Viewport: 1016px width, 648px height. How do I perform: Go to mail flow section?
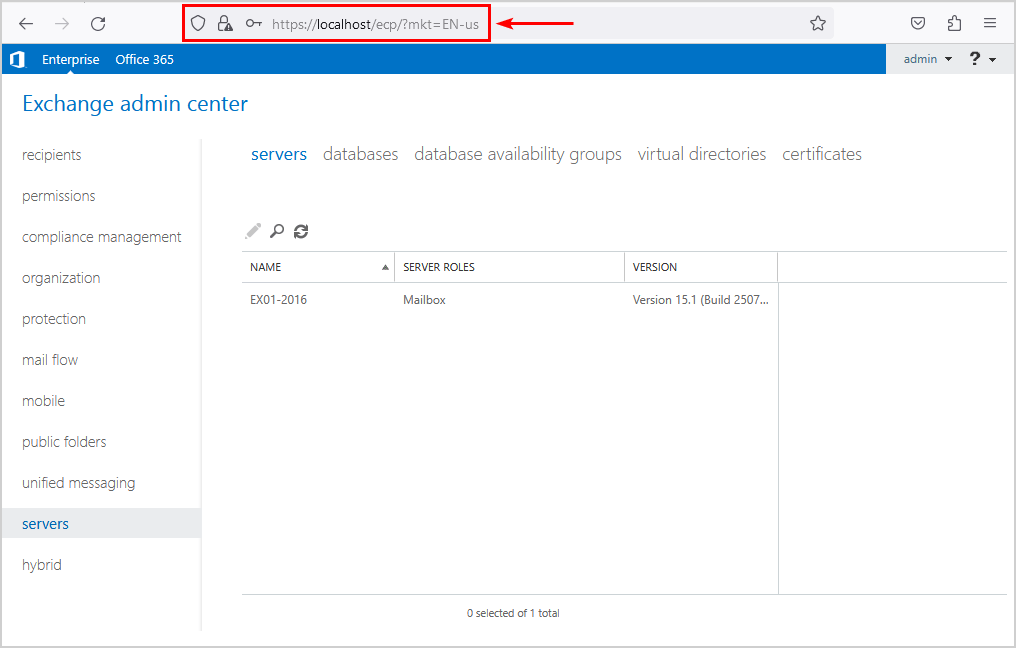(50, 360)
